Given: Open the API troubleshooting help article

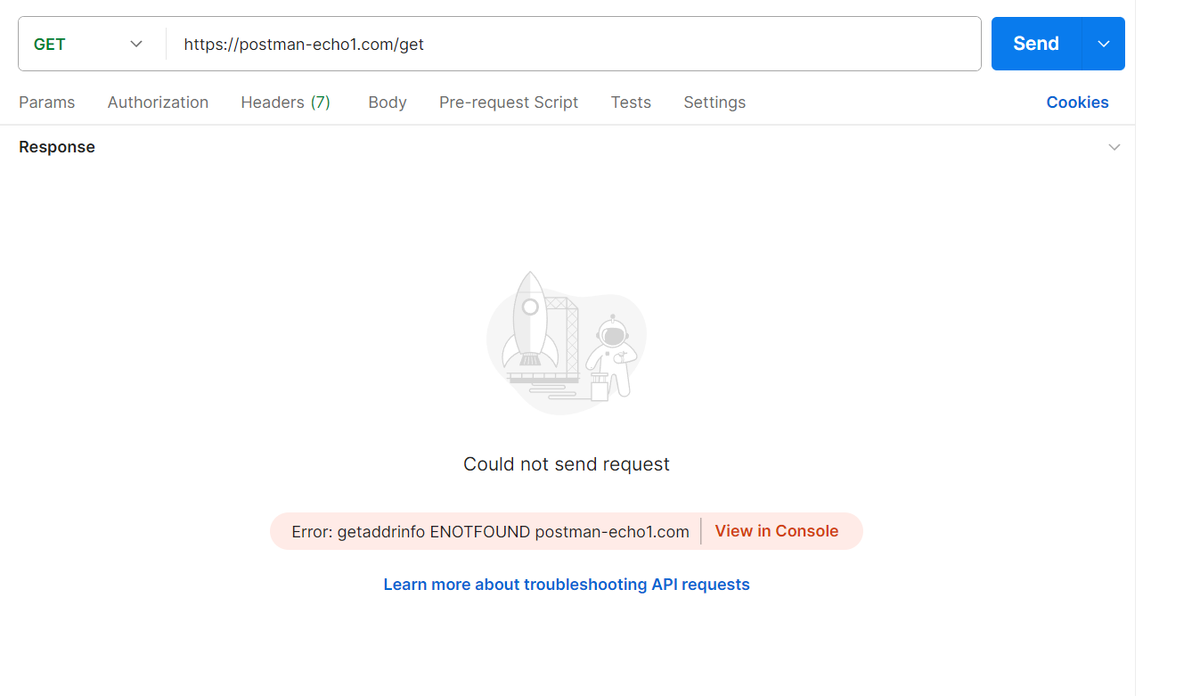Looking at the screenshot, I should click(x=566, y=584).
